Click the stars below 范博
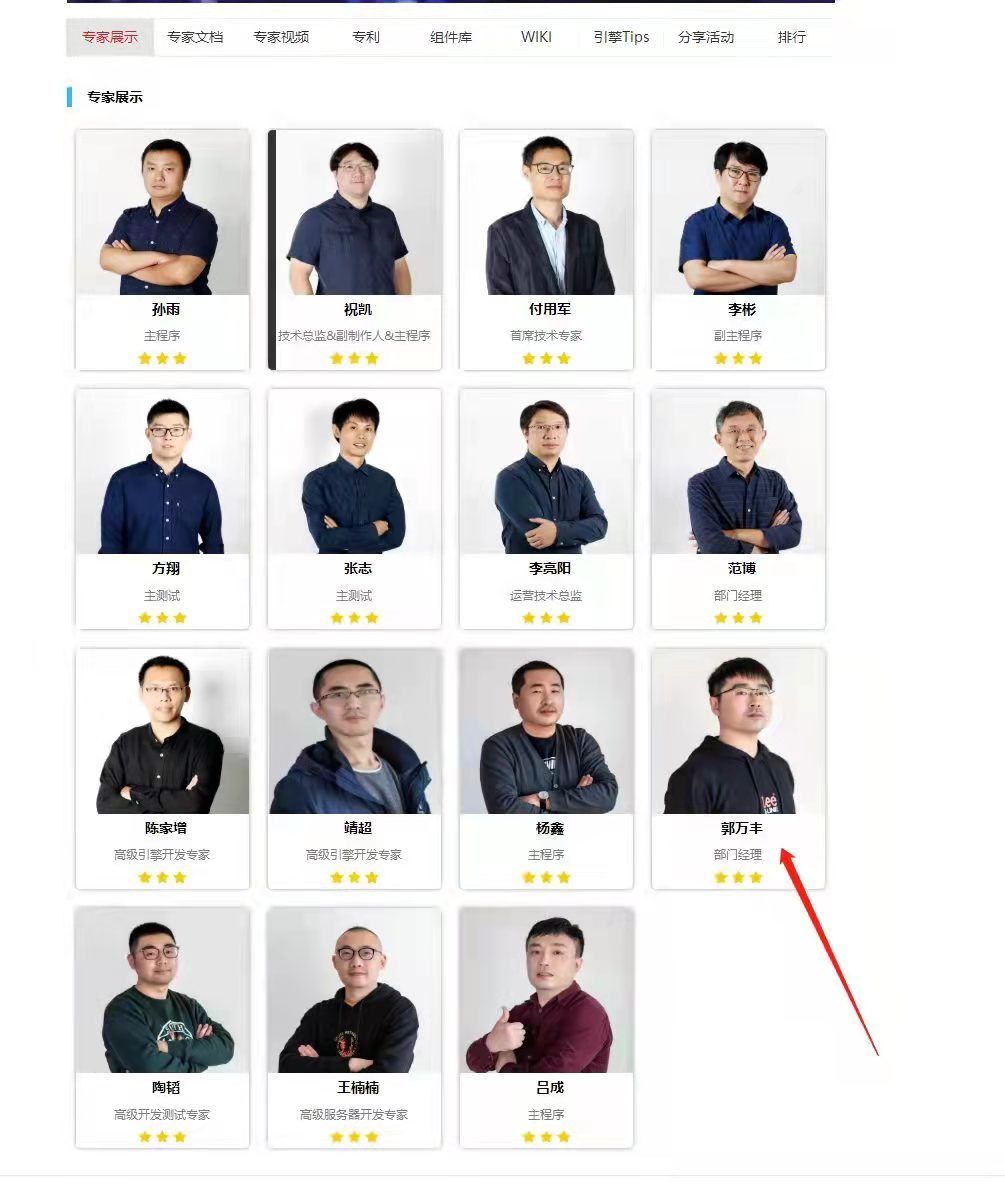The height and width of the screenshot is (1185, 1005). click(738, 618)
